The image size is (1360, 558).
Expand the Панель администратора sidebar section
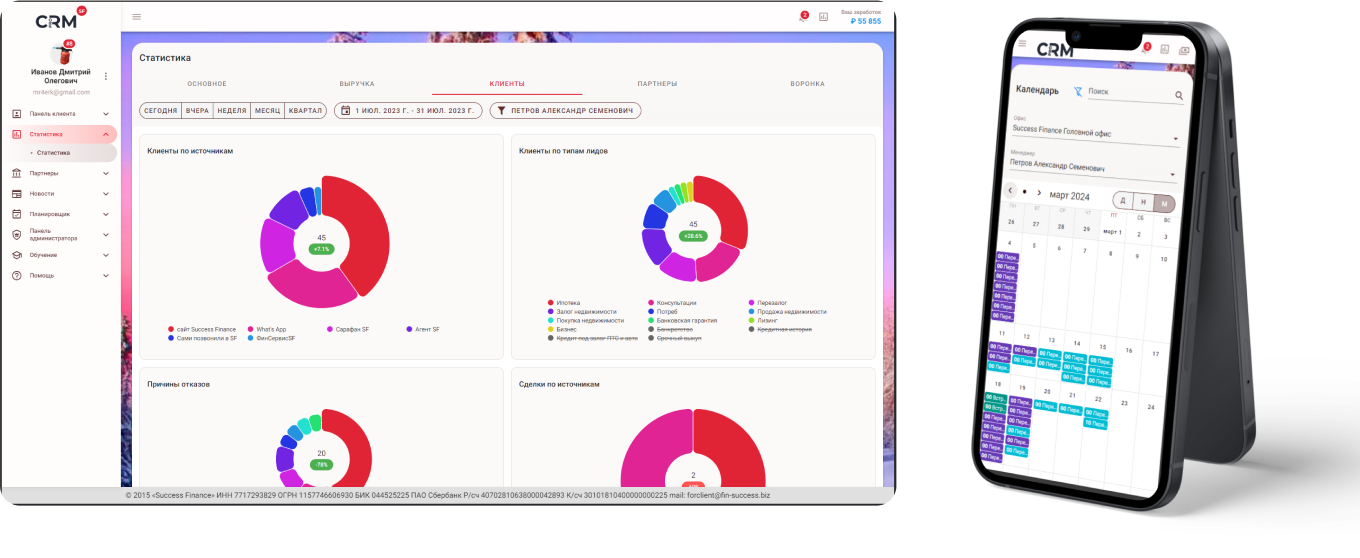tap(106, 234)
